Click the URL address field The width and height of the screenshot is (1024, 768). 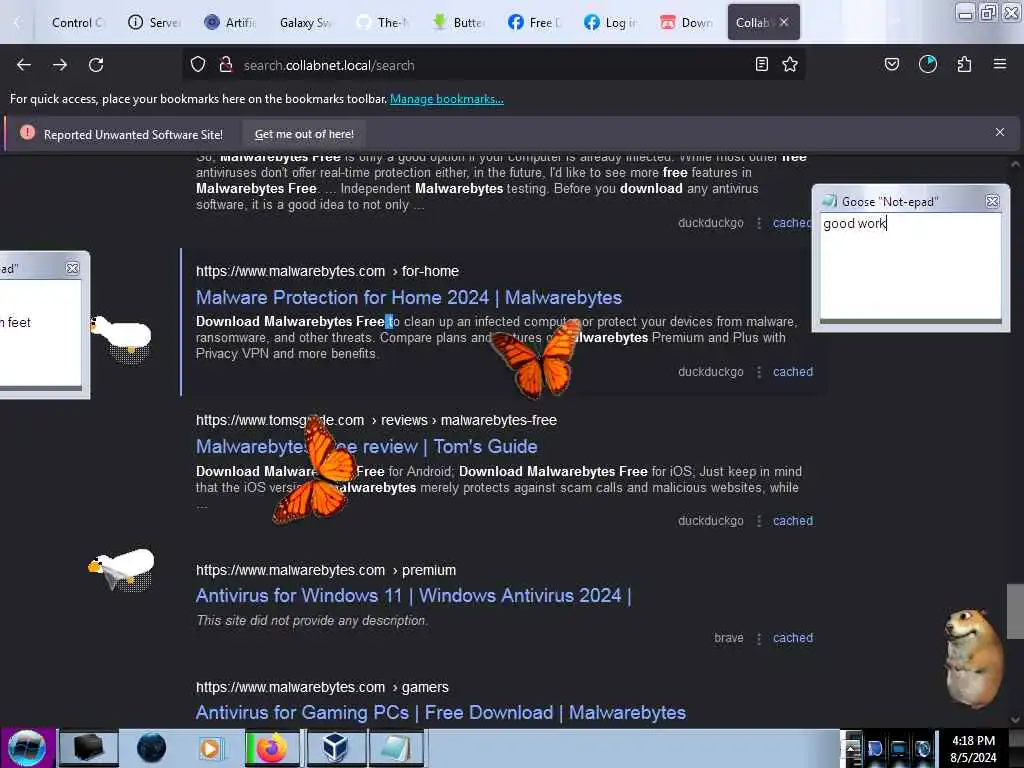496,65
